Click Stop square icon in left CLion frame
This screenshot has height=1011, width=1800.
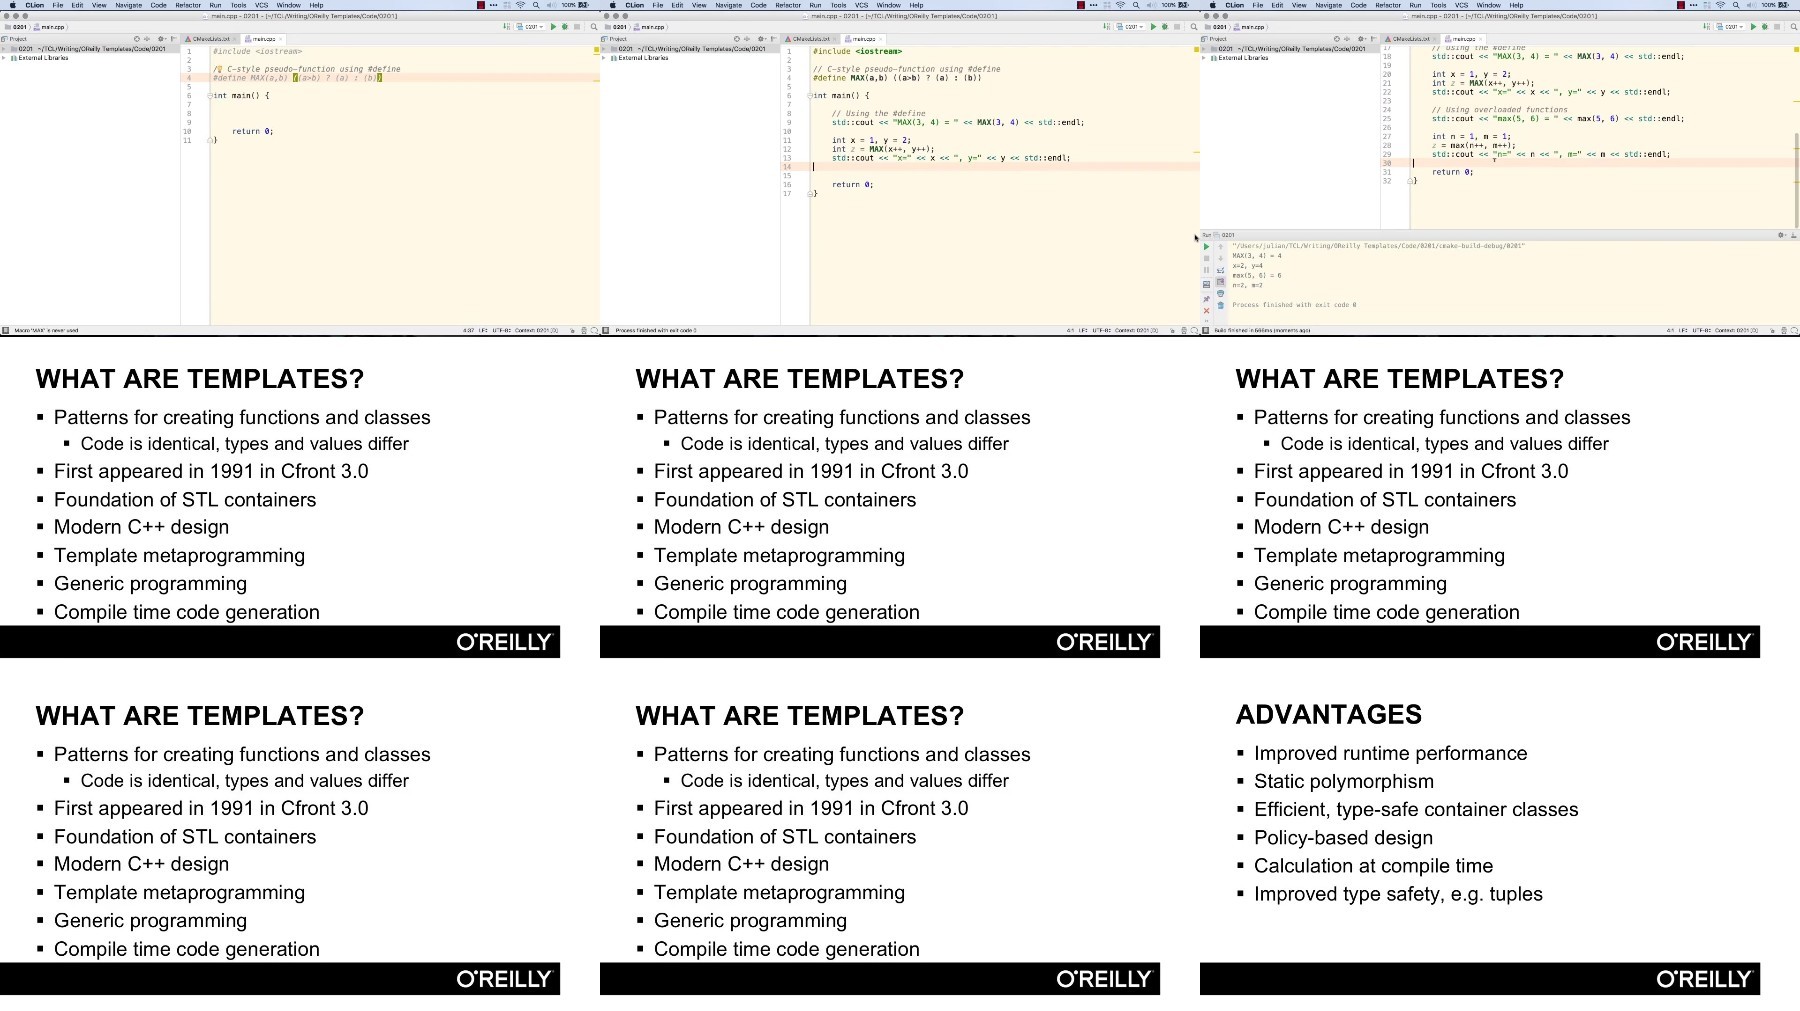[577, 27]
